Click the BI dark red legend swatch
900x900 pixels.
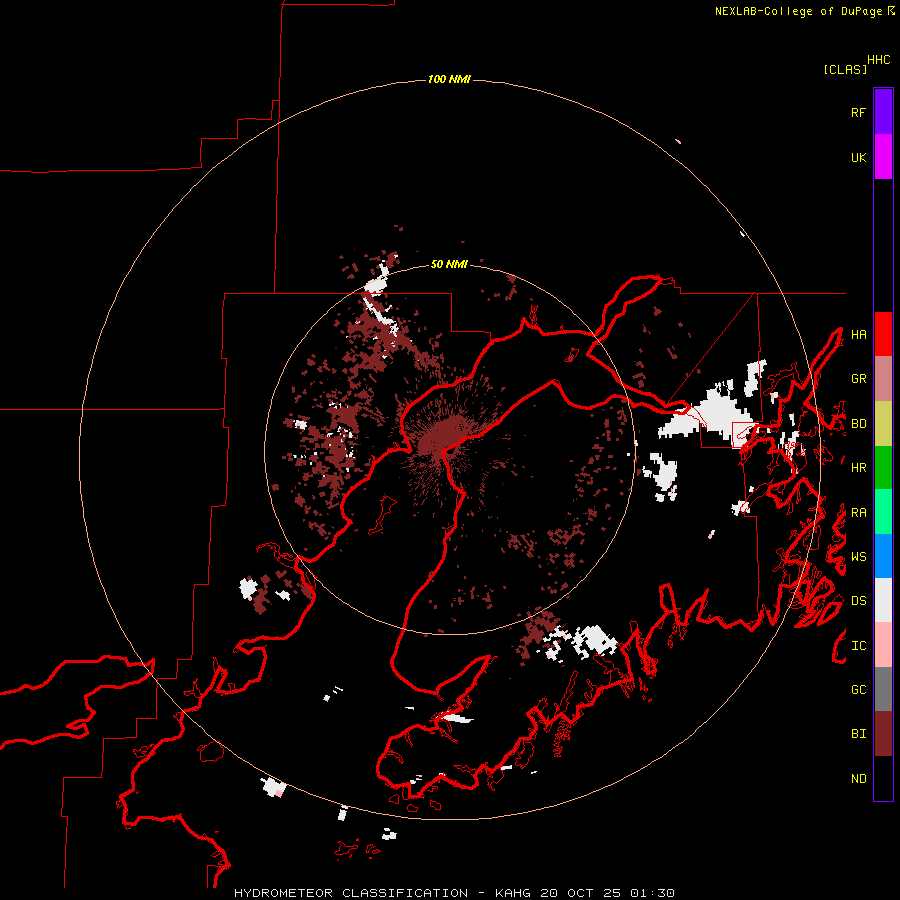pos(883,734)
